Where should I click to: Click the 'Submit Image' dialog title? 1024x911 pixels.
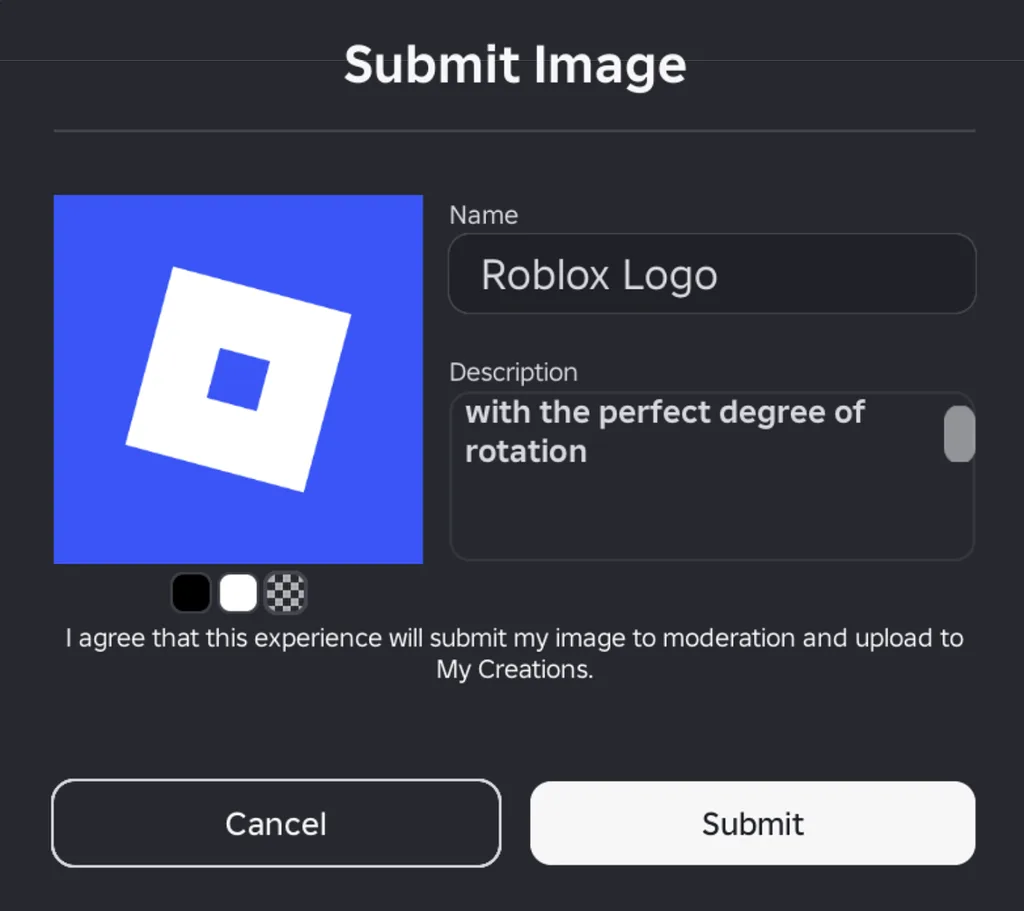pos(515,65)
